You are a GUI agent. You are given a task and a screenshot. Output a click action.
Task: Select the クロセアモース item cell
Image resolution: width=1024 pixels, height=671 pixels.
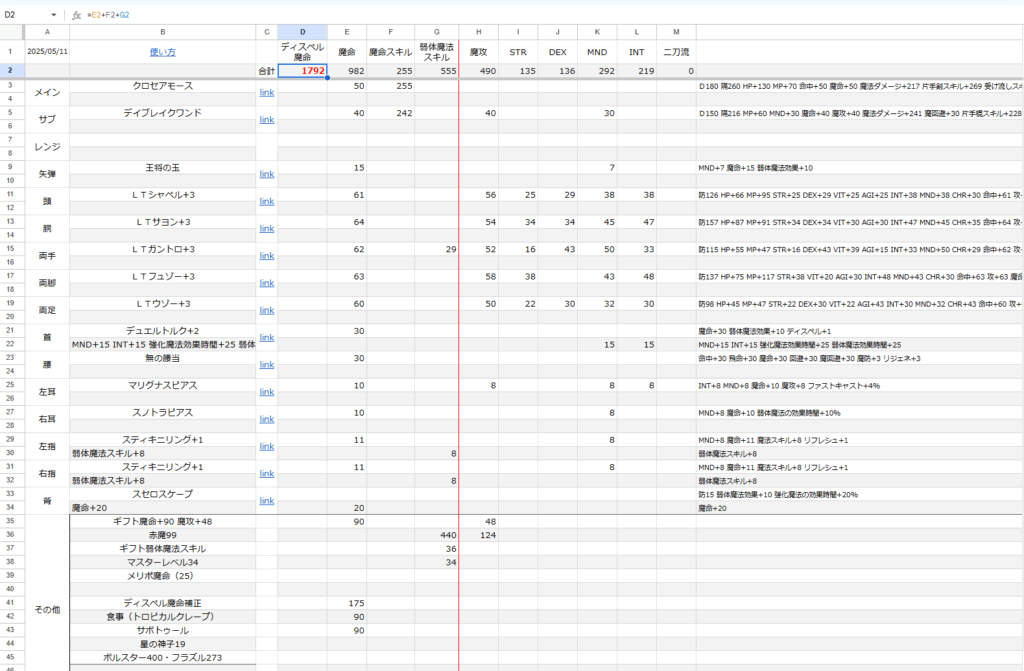tap(163, 86)
